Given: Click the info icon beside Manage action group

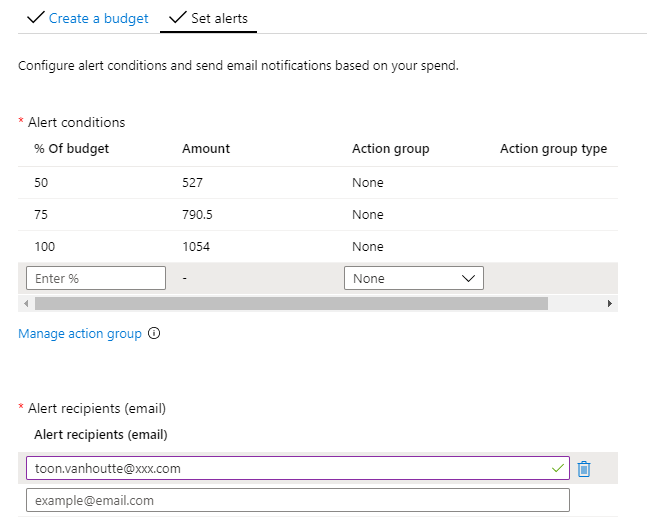Looking at the screenshot, I should click(154, 334).
